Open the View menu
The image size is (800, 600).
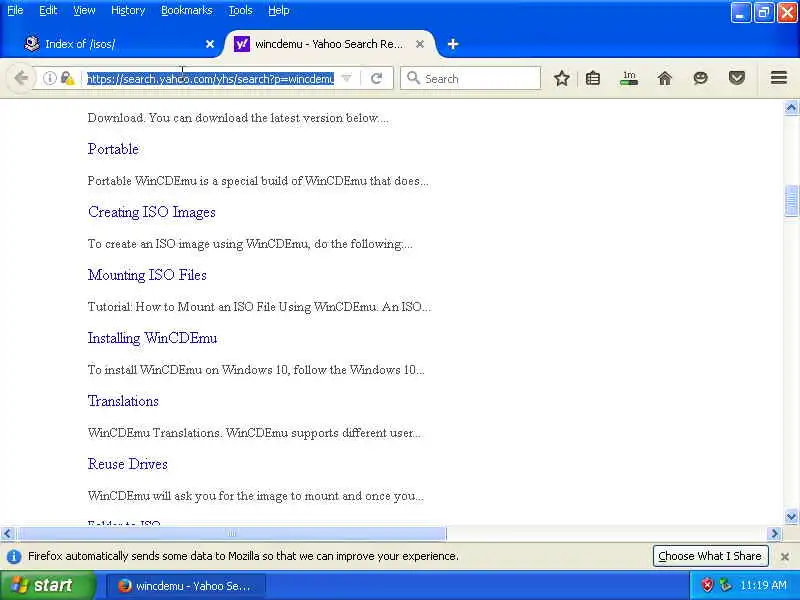[x=84, y=10]
